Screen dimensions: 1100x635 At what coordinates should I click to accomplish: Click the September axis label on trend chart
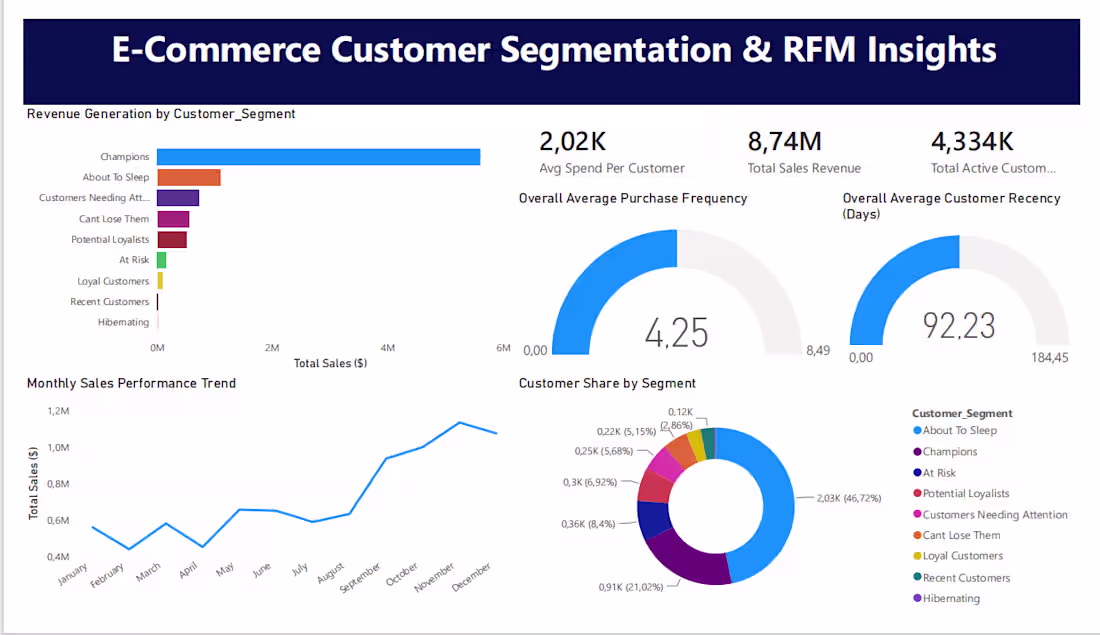click(x=360, y=577)
